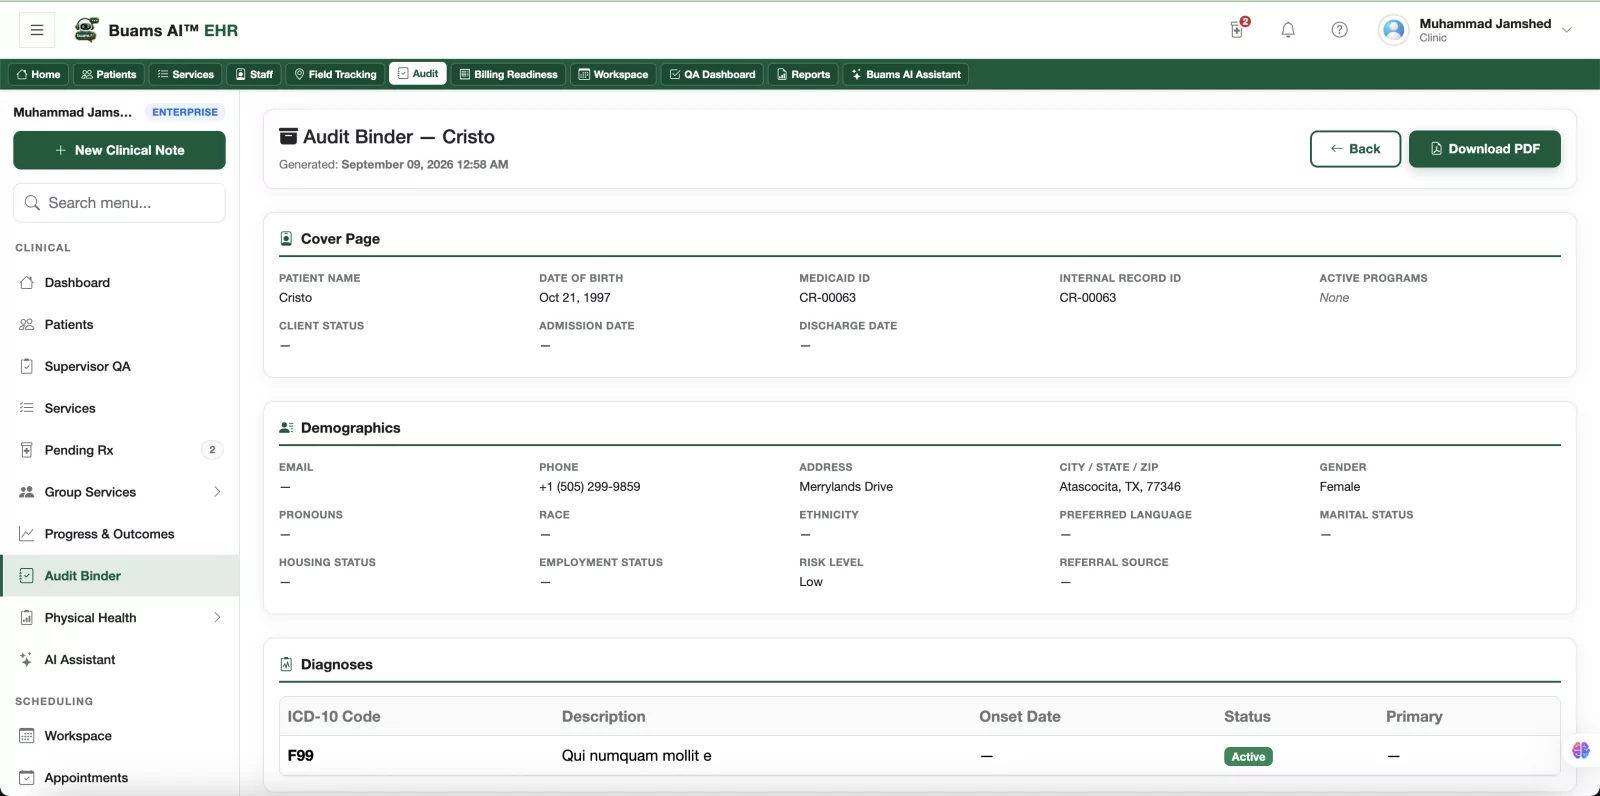Click the description 'Qui numquam mollit e'
The width and height of the screenshot is (1600, 796).
[637, 756]
